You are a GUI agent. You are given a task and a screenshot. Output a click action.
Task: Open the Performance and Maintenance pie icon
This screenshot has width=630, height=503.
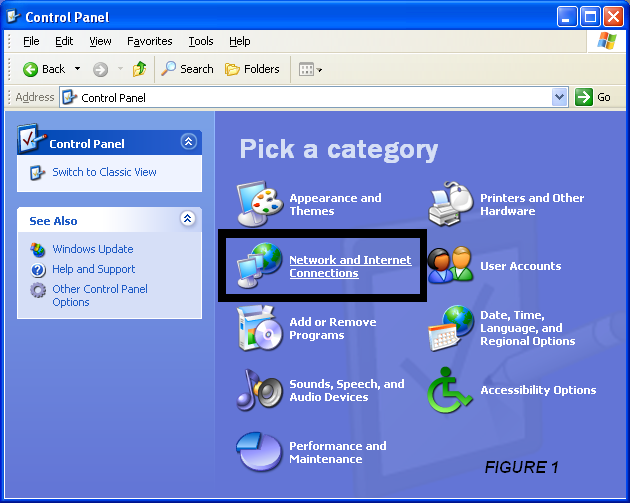tap(259, 452)
